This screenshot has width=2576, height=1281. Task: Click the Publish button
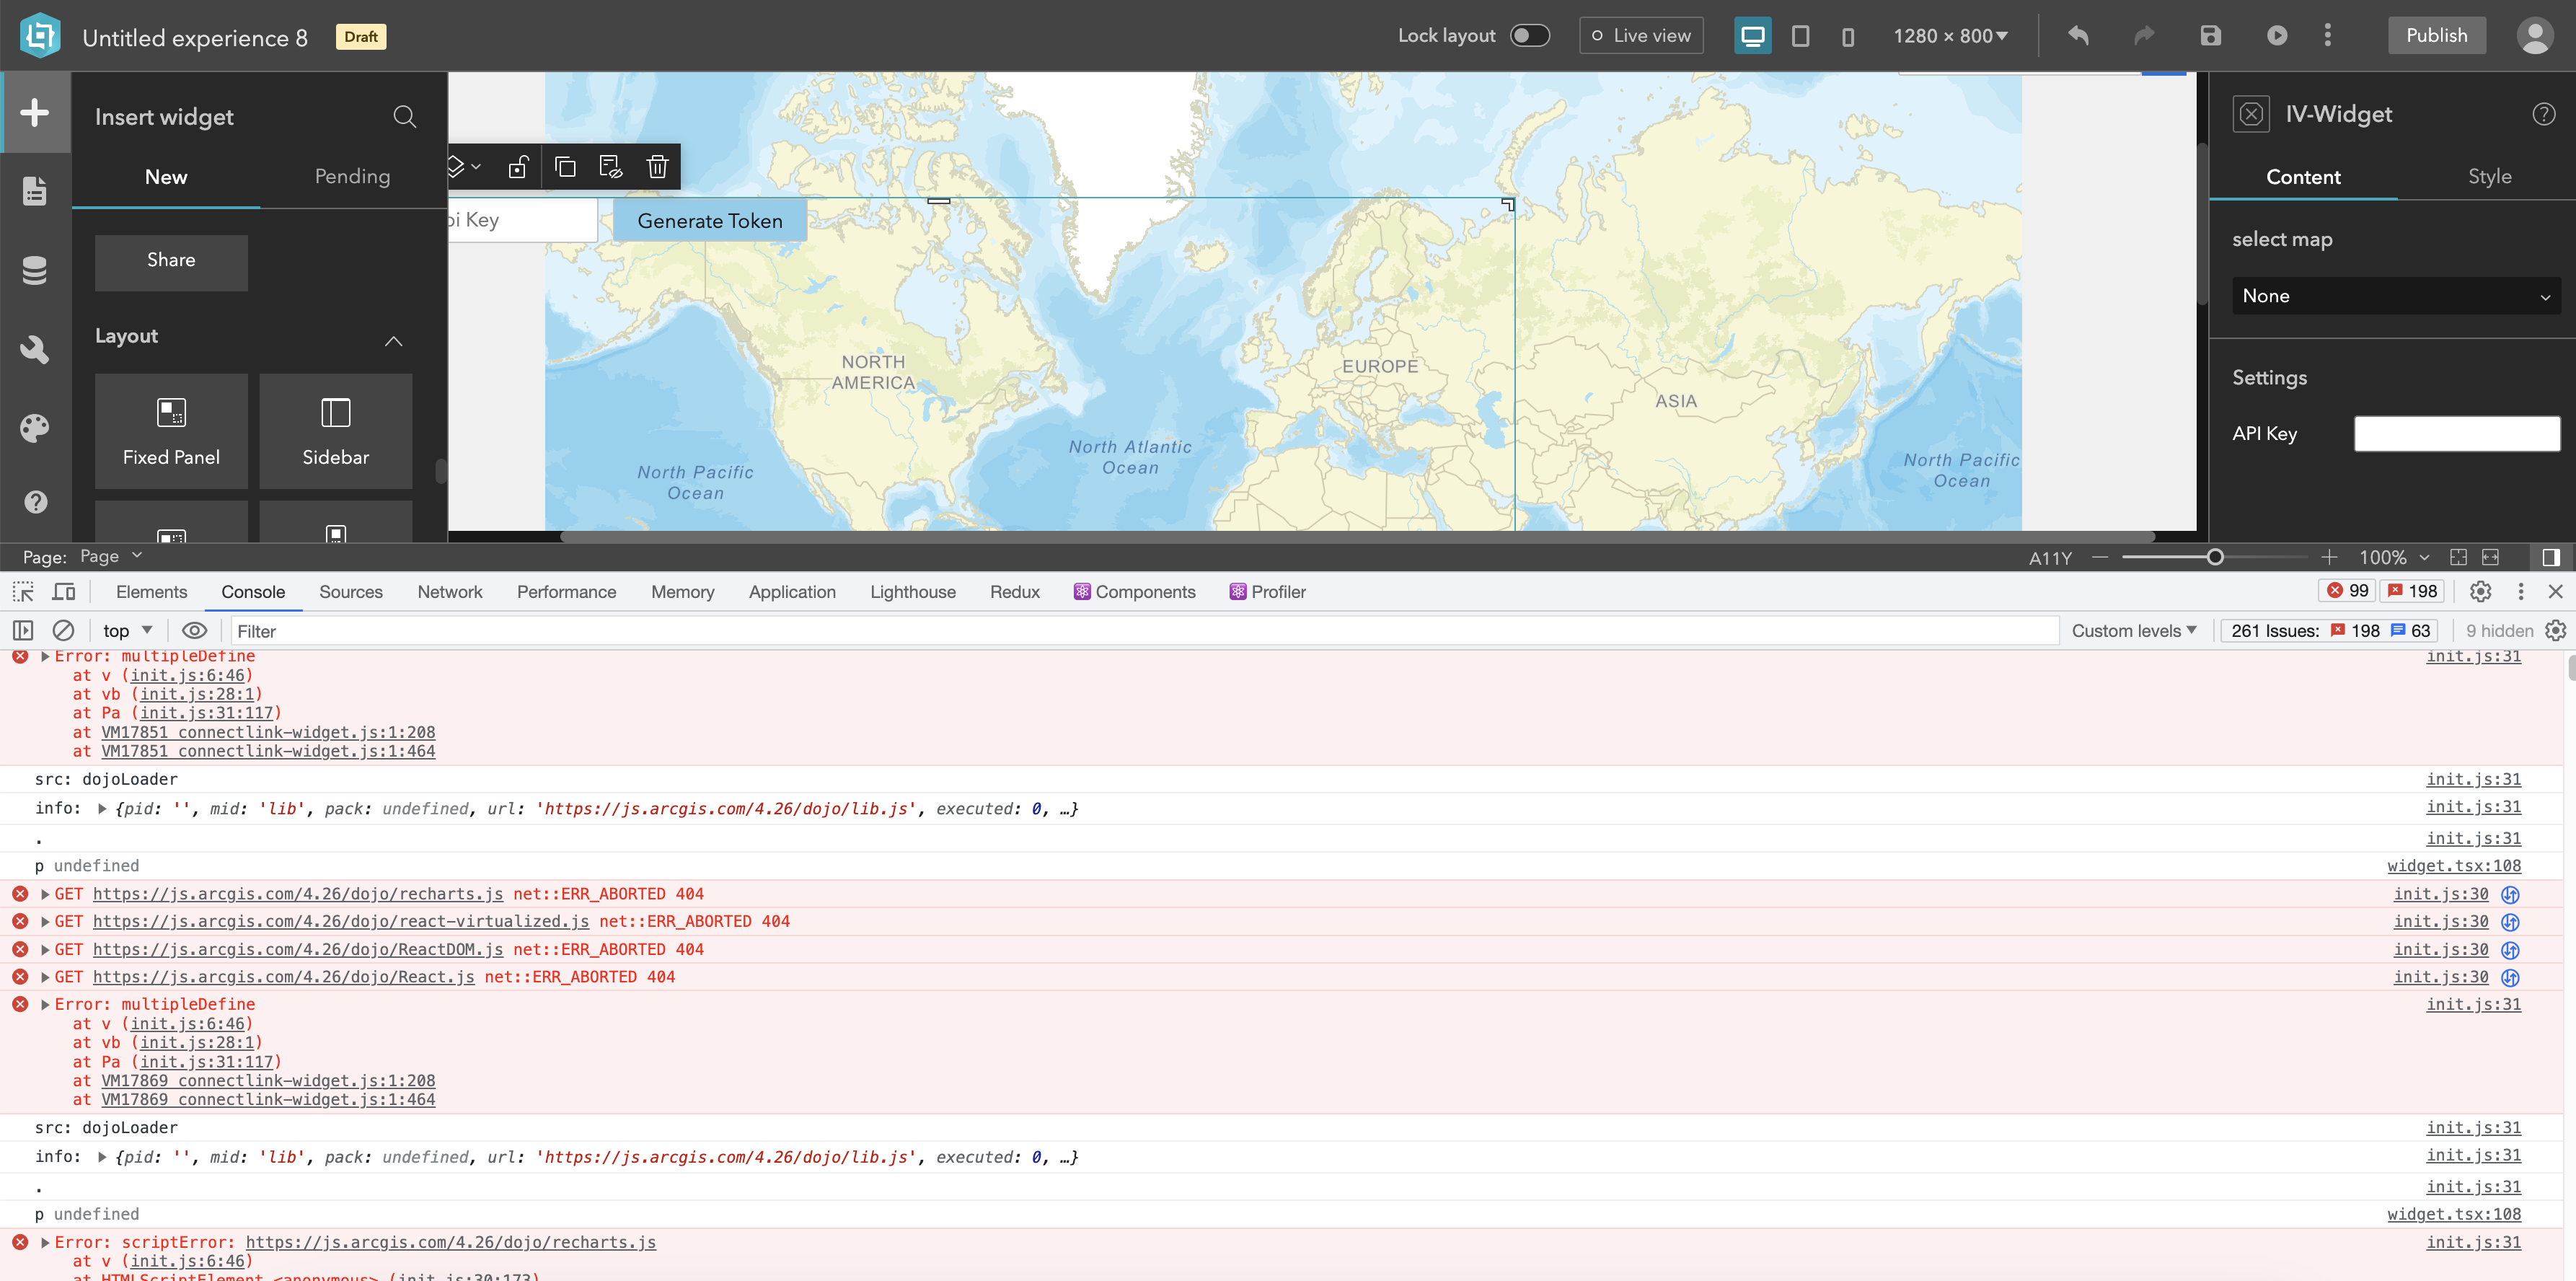tap(2436, 36)
